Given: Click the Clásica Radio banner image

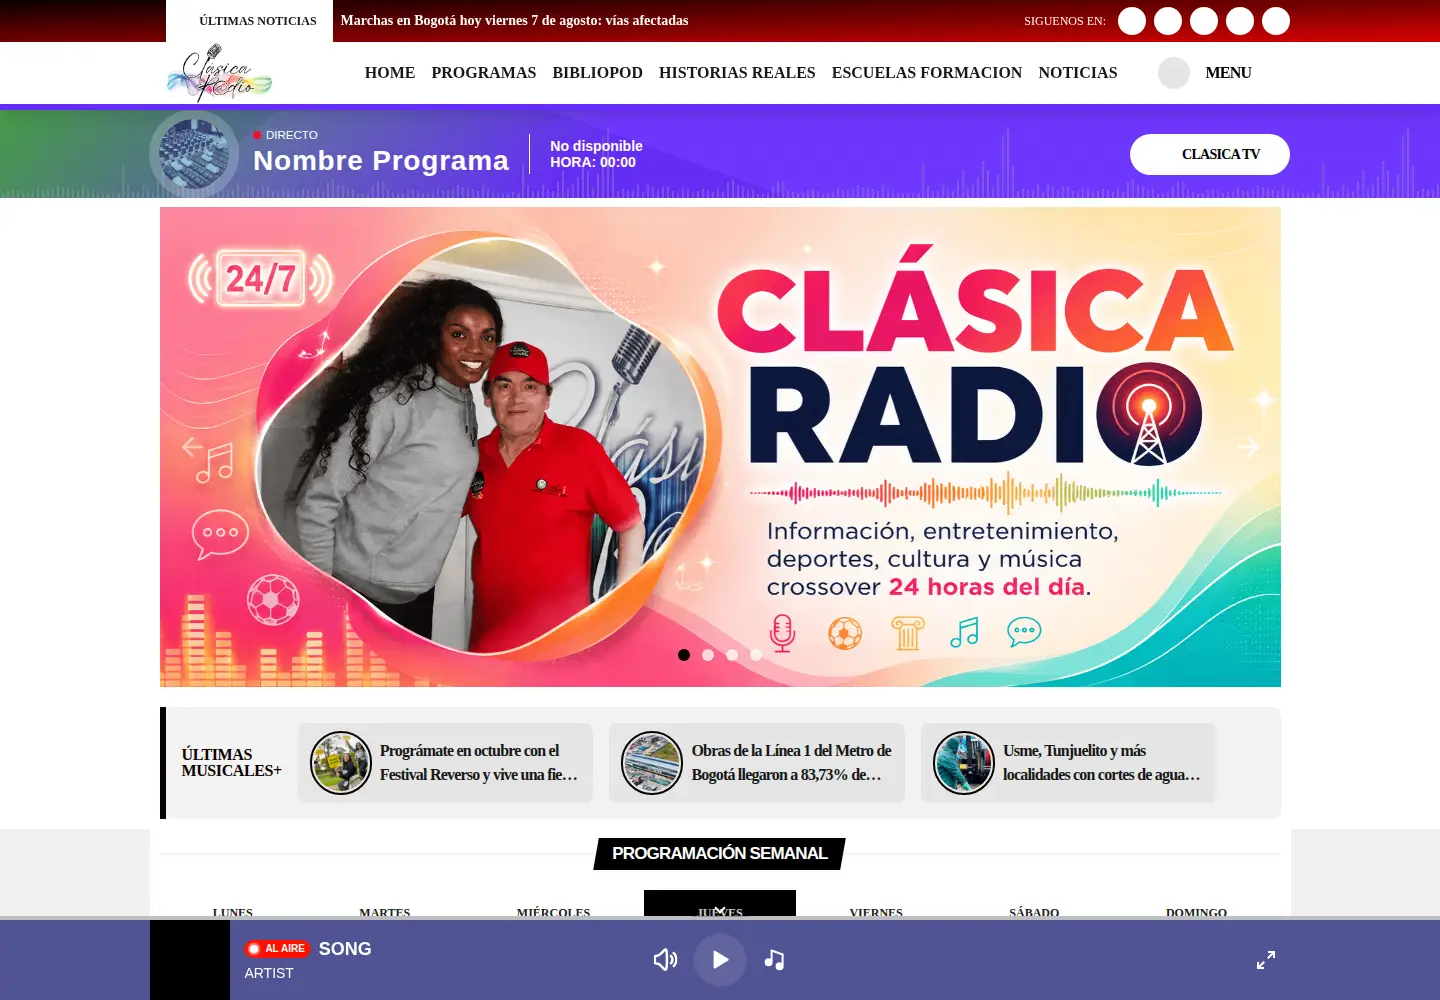Looking at the screenshot, I should pyautogui.click(x=720, y=447).
